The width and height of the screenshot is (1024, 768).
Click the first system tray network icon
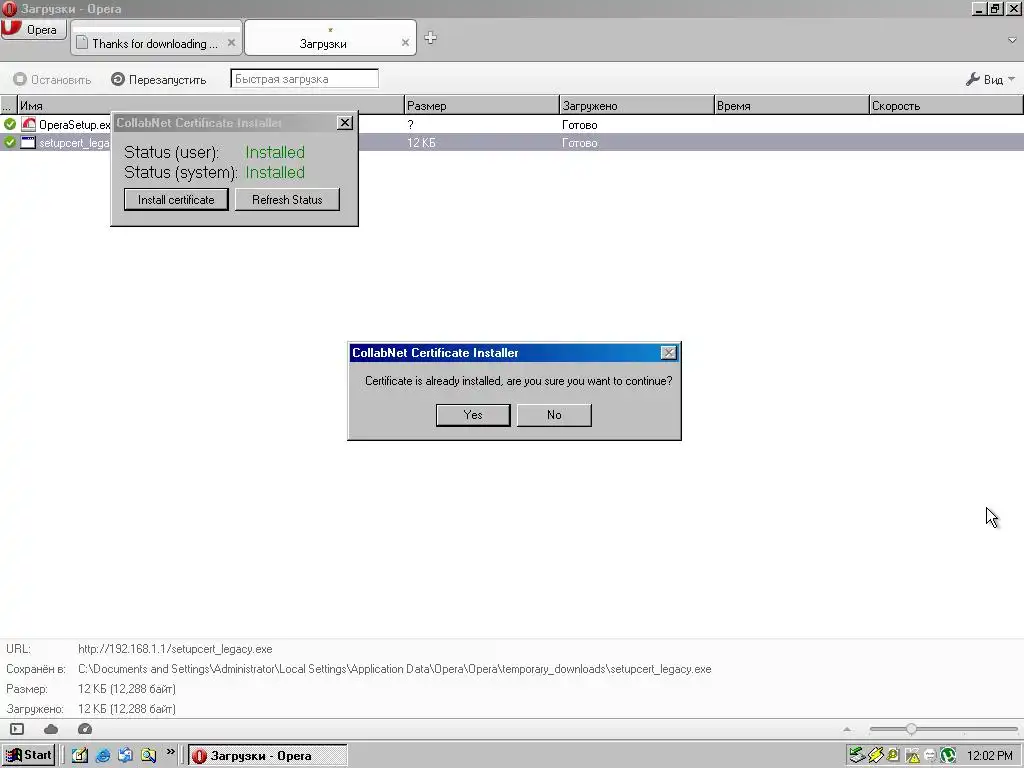857,756
